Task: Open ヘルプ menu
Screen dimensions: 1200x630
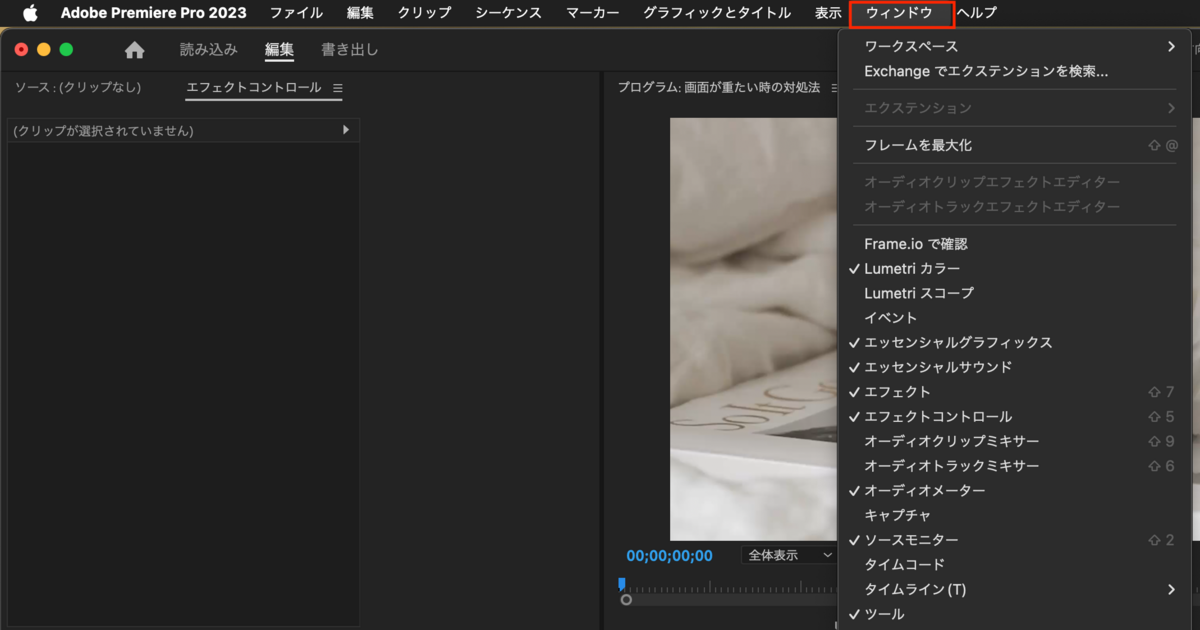Action: click(x=976, y=13)
